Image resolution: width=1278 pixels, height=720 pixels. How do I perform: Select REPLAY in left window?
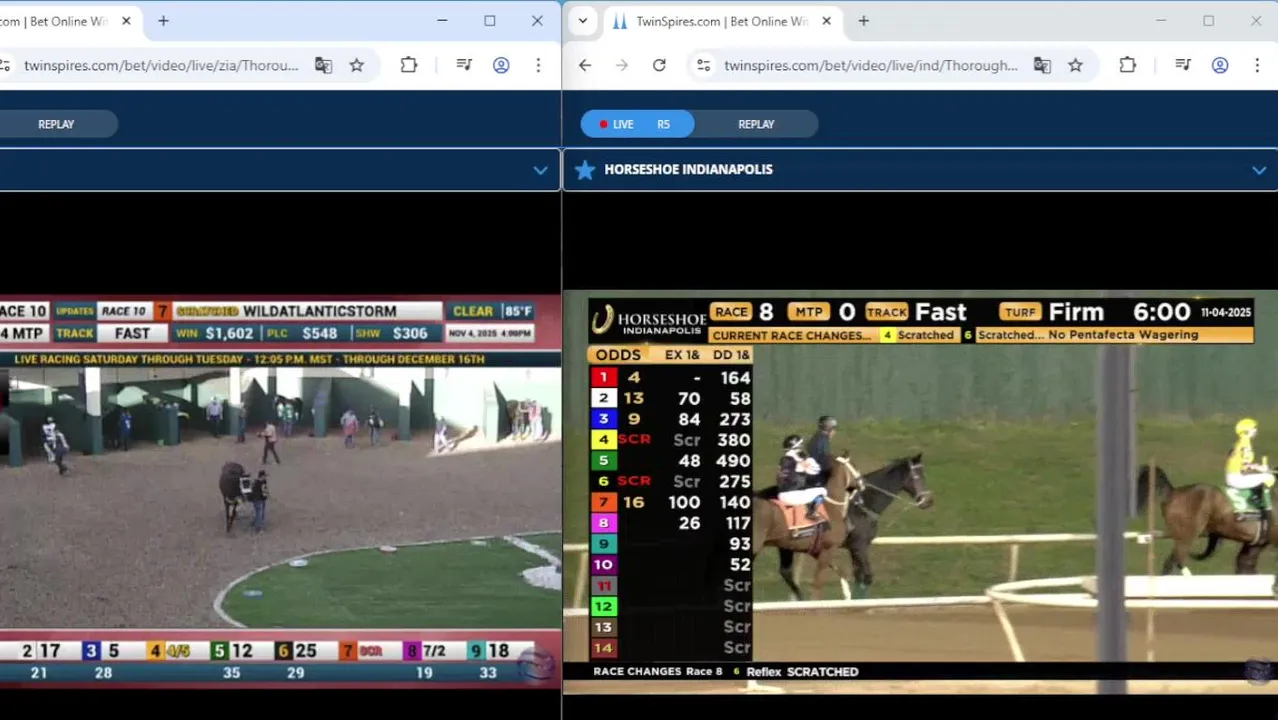point(56,124)
